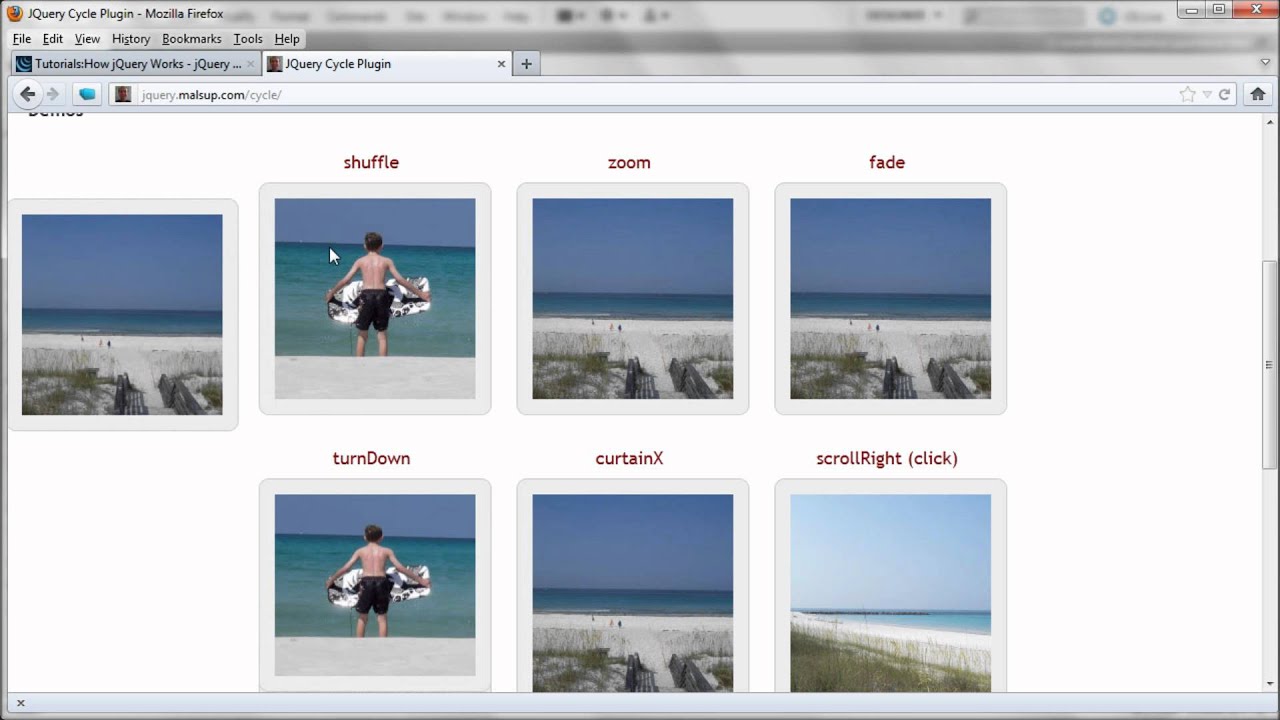Open a new tab with plus button
The width and height of the screenshot is (1280, 720).
pos(526,64)
